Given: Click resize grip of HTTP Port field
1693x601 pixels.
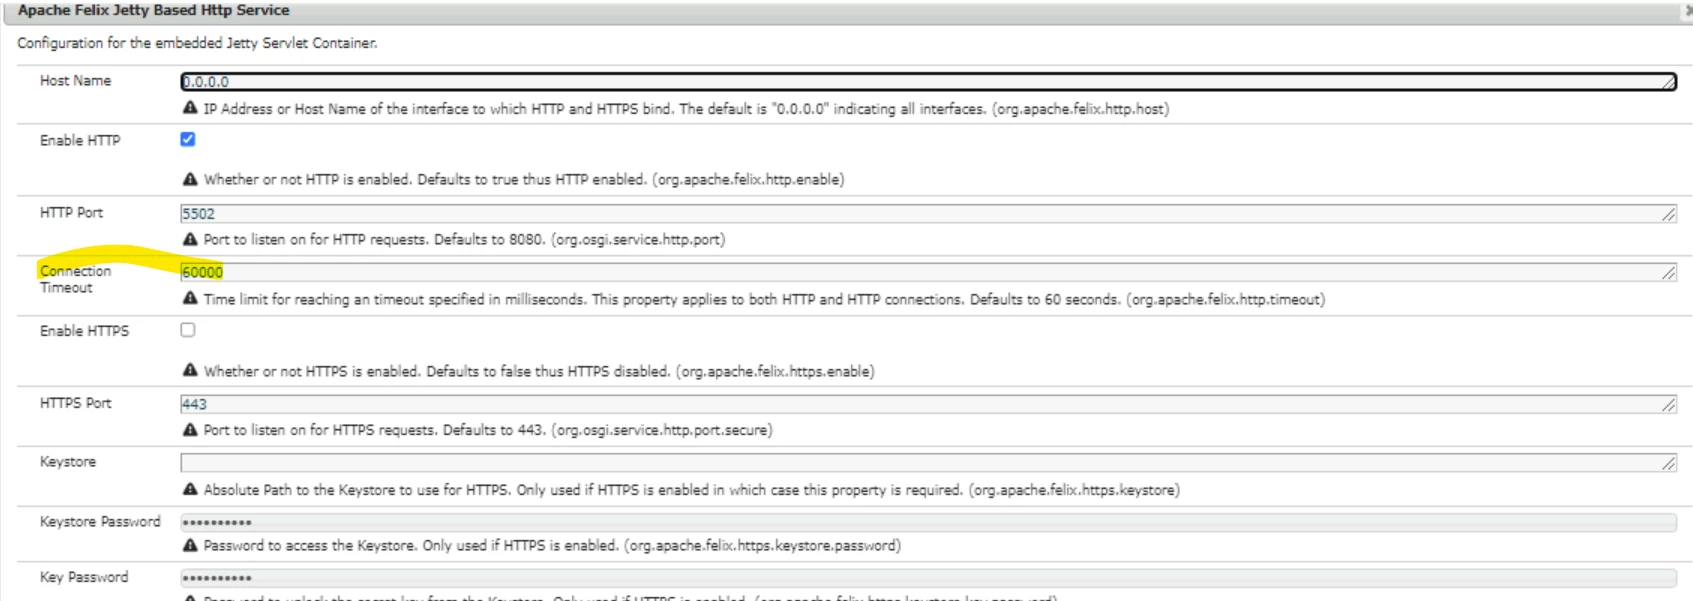Looking at the screenshot, I should pos(1669,215).
